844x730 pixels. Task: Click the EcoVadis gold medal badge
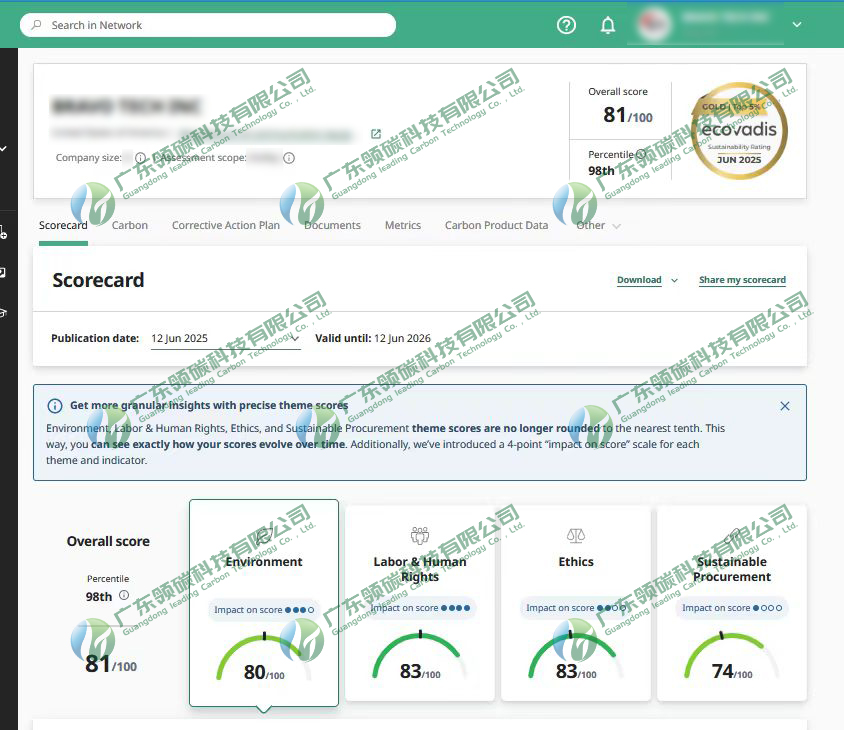(x=739, y=131)
